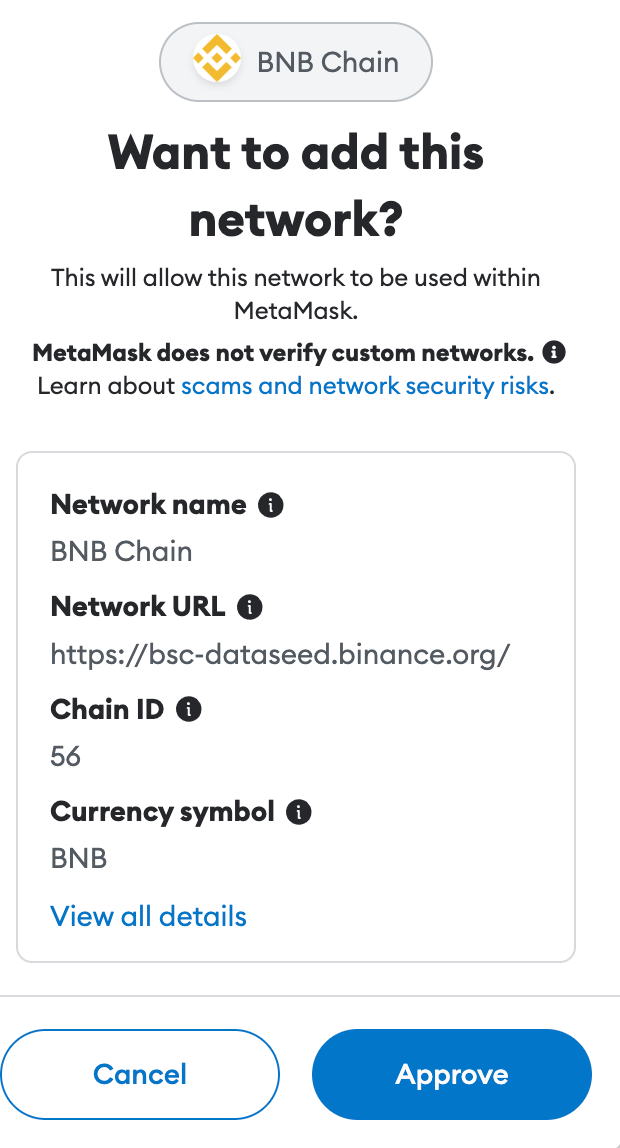The image size is (620, 1148).
Task: Click the Network URL info icon
Action: (250, 606)
